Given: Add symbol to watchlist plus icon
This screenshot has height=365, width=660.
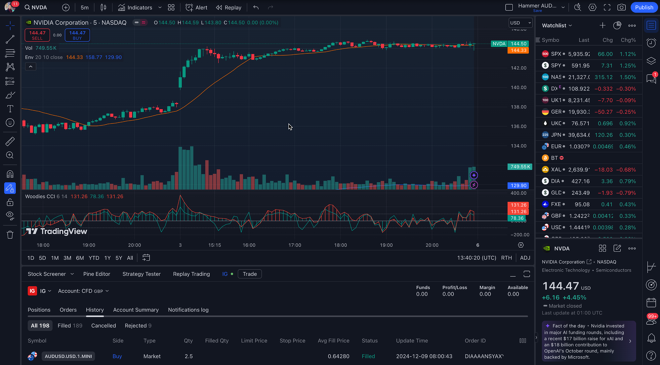Looking at the screenshot, I should point(602,26).
